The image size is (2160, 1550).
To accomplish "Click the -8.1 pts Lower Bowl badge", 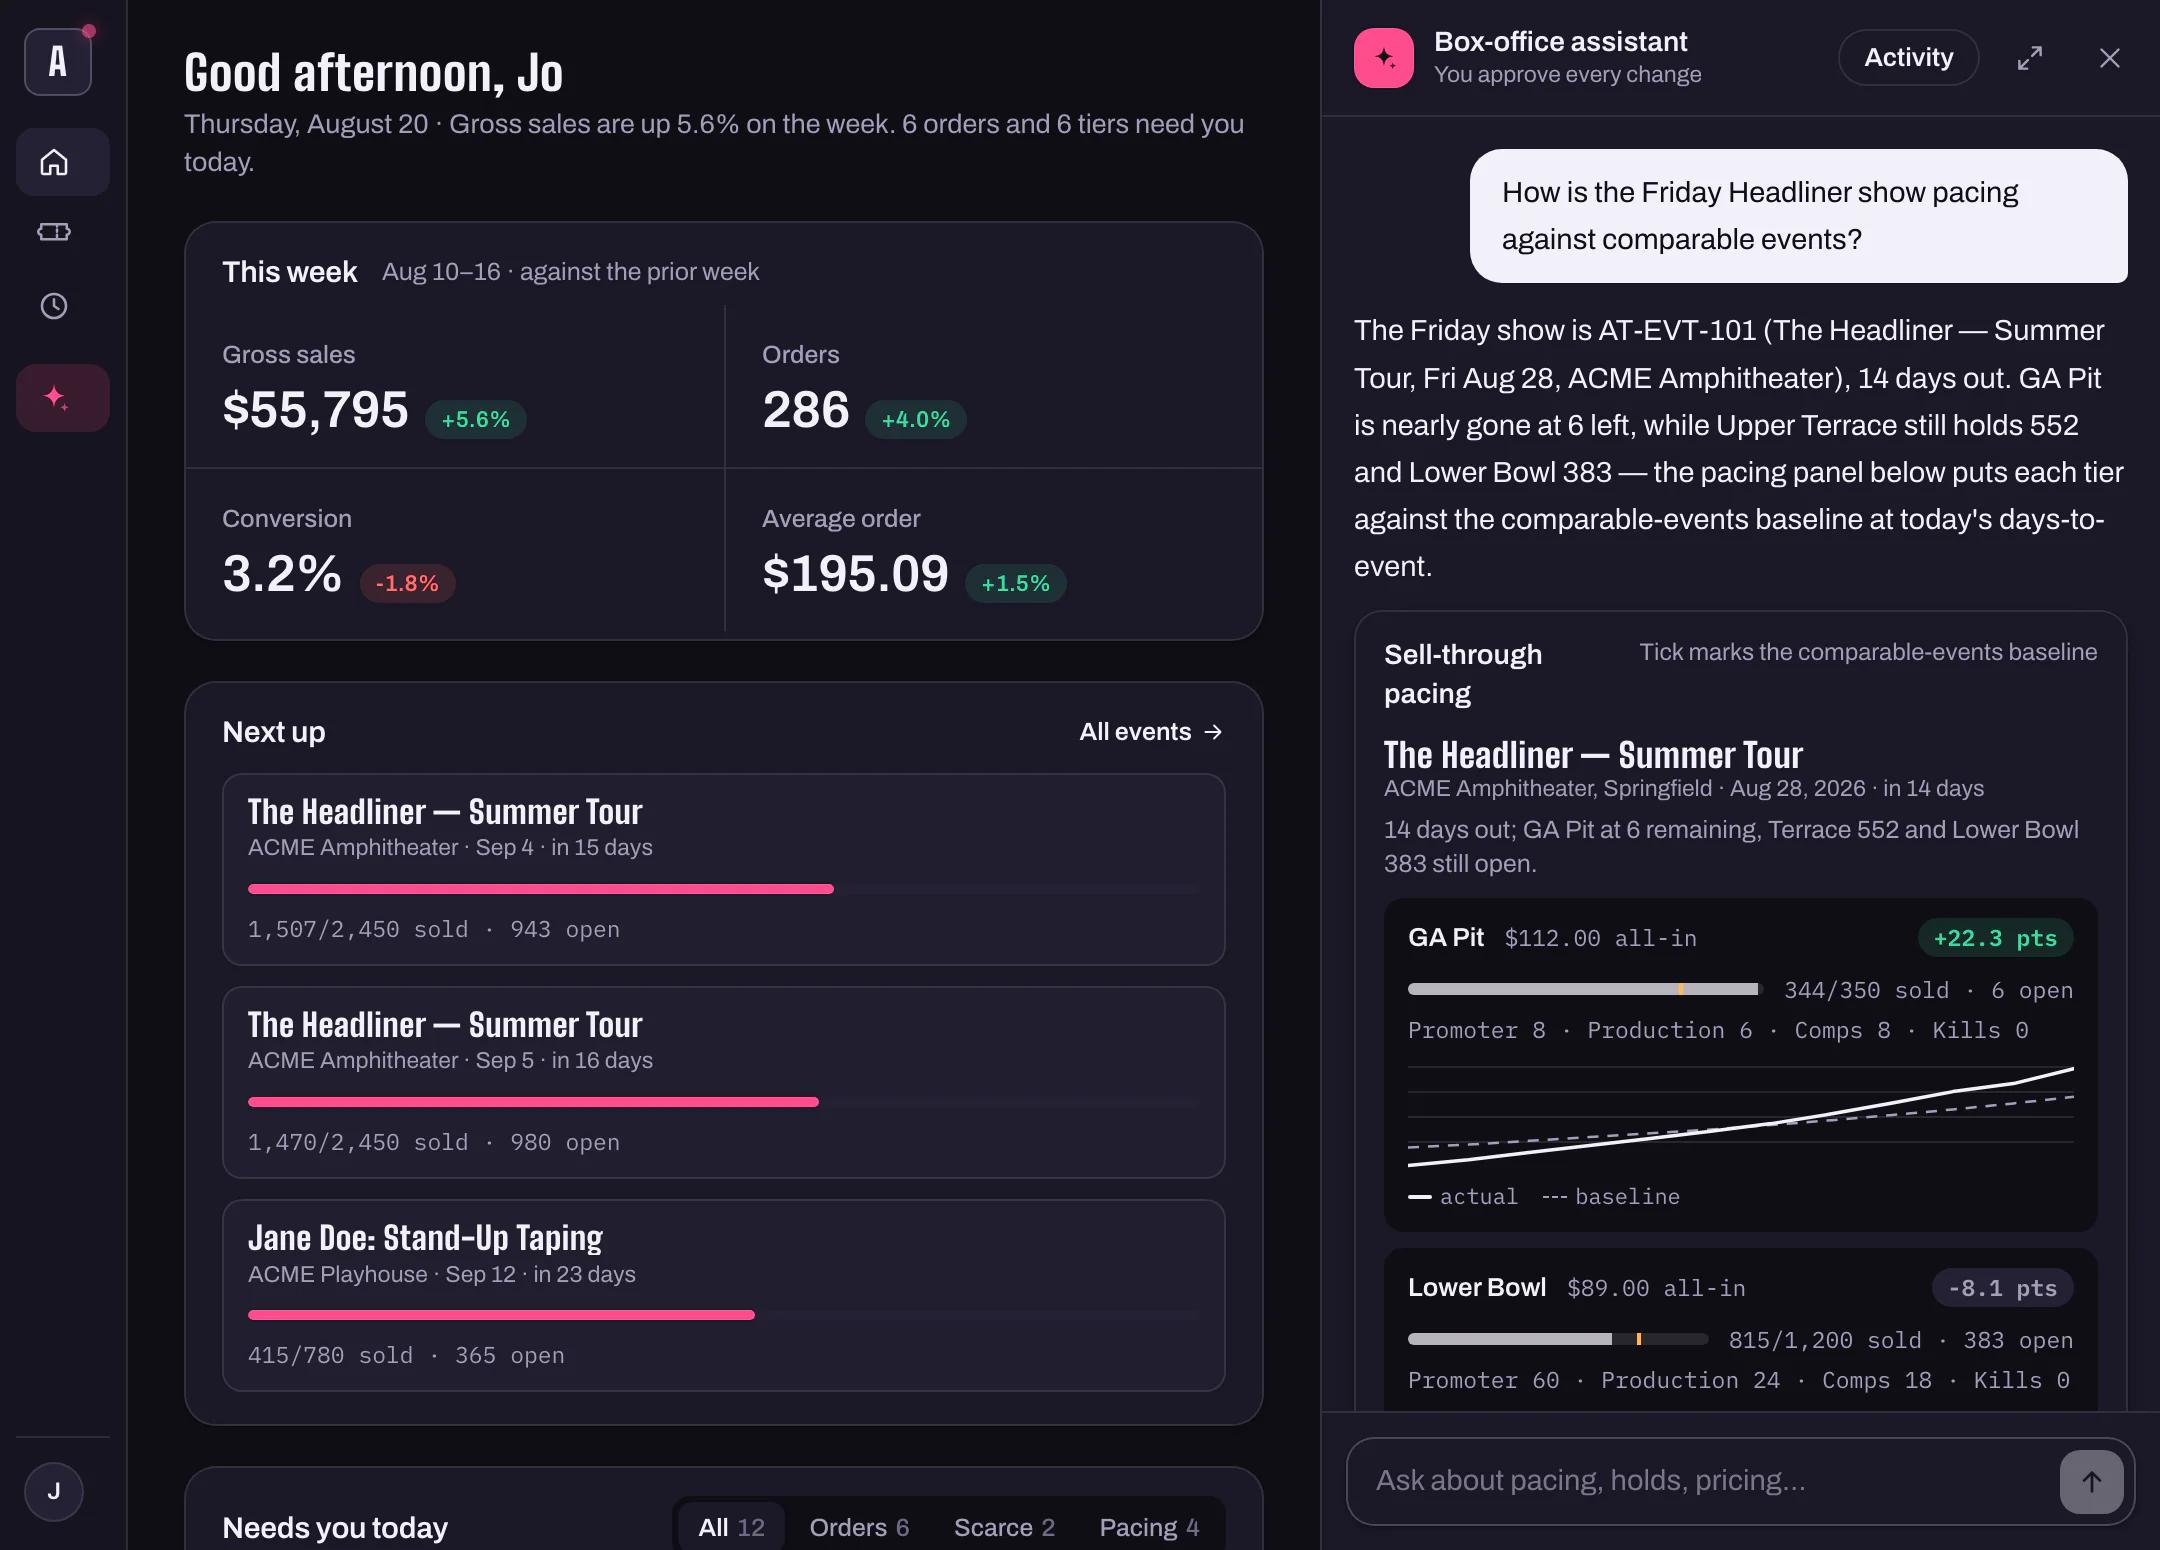I will tap(2002, 1288).
